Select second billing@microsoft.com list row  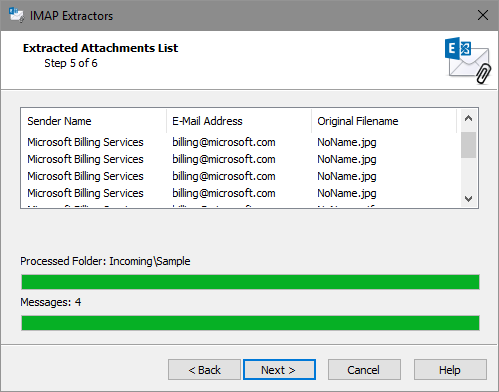tap(241, 159)
